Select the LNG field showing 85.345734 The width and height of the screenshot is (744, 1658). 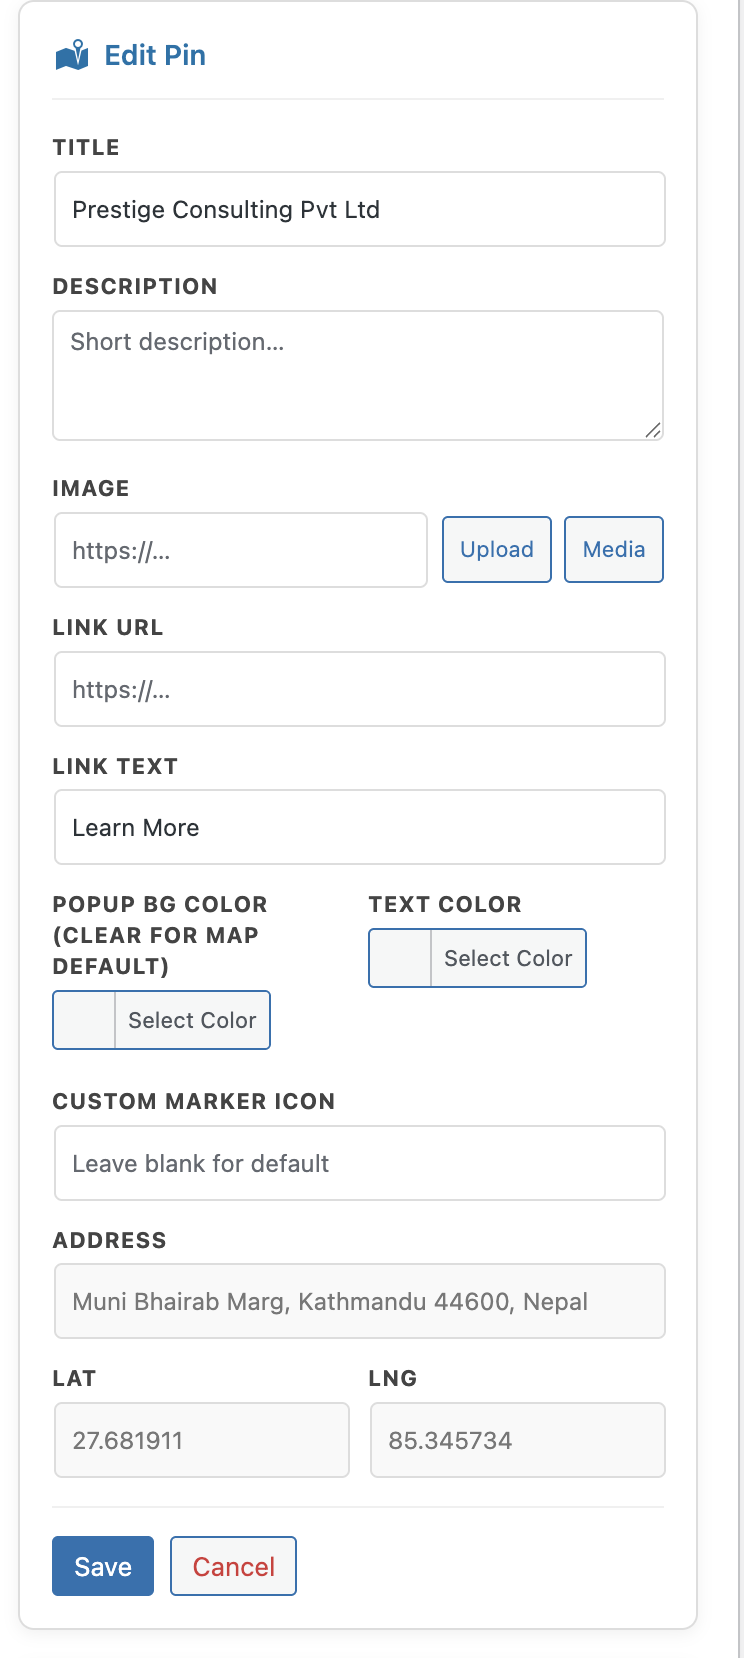click(517, 1440)
